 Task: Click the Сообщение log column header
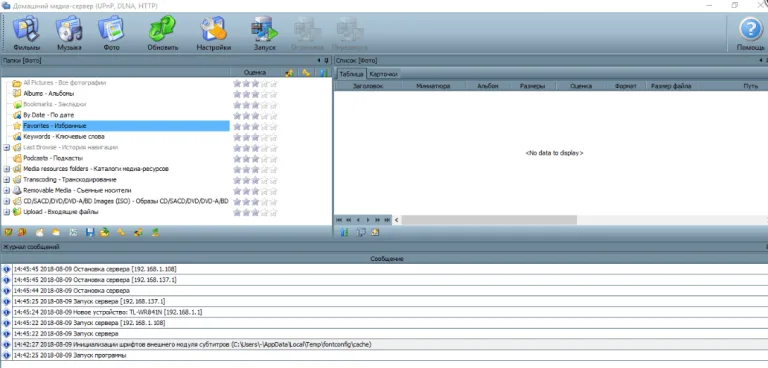coord(386,259)
